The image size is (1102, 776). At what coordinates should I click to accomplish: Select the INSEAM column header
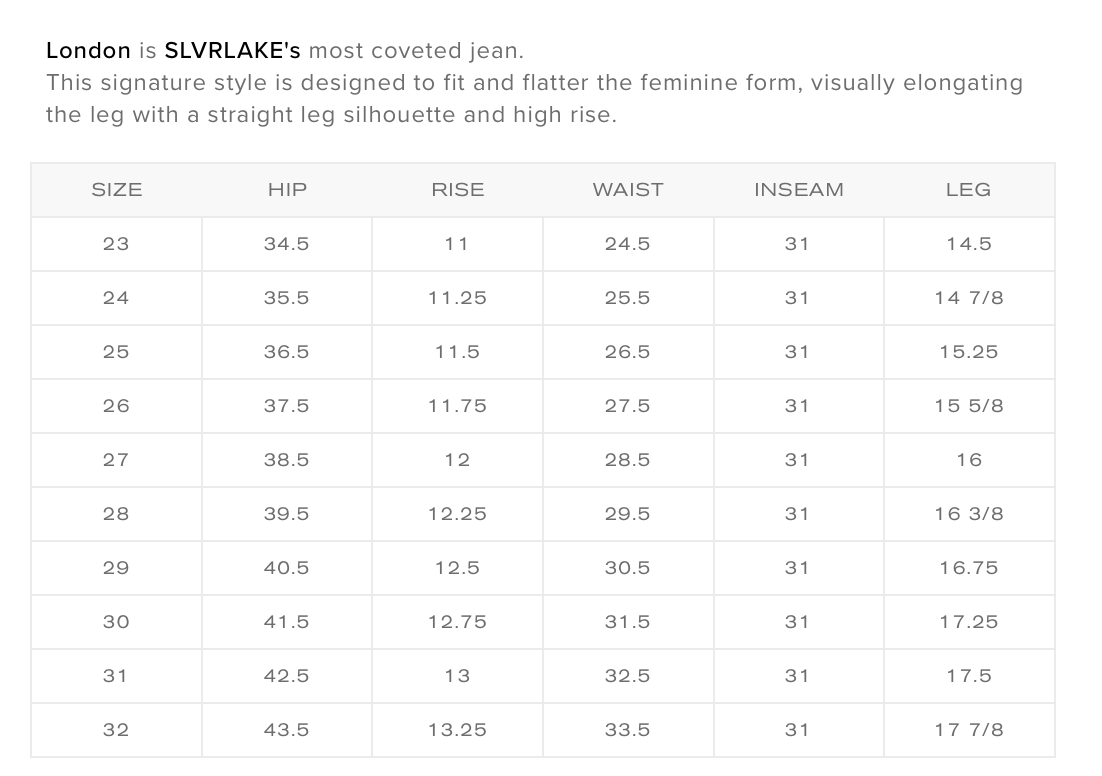(798, 190)
